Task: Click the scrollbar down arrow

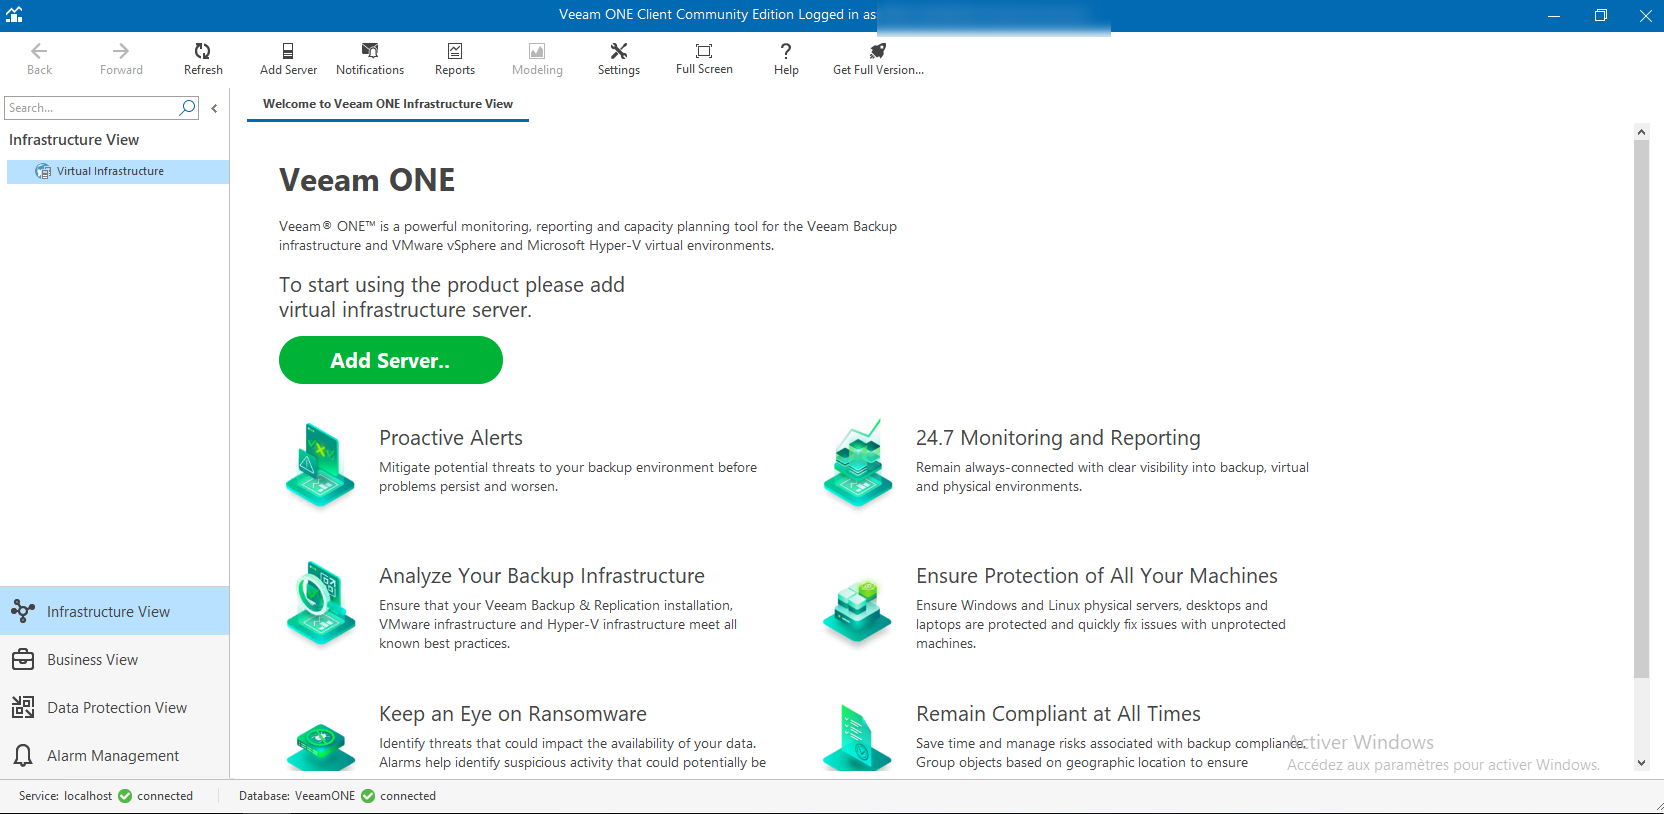Action: pos(1641,763)
